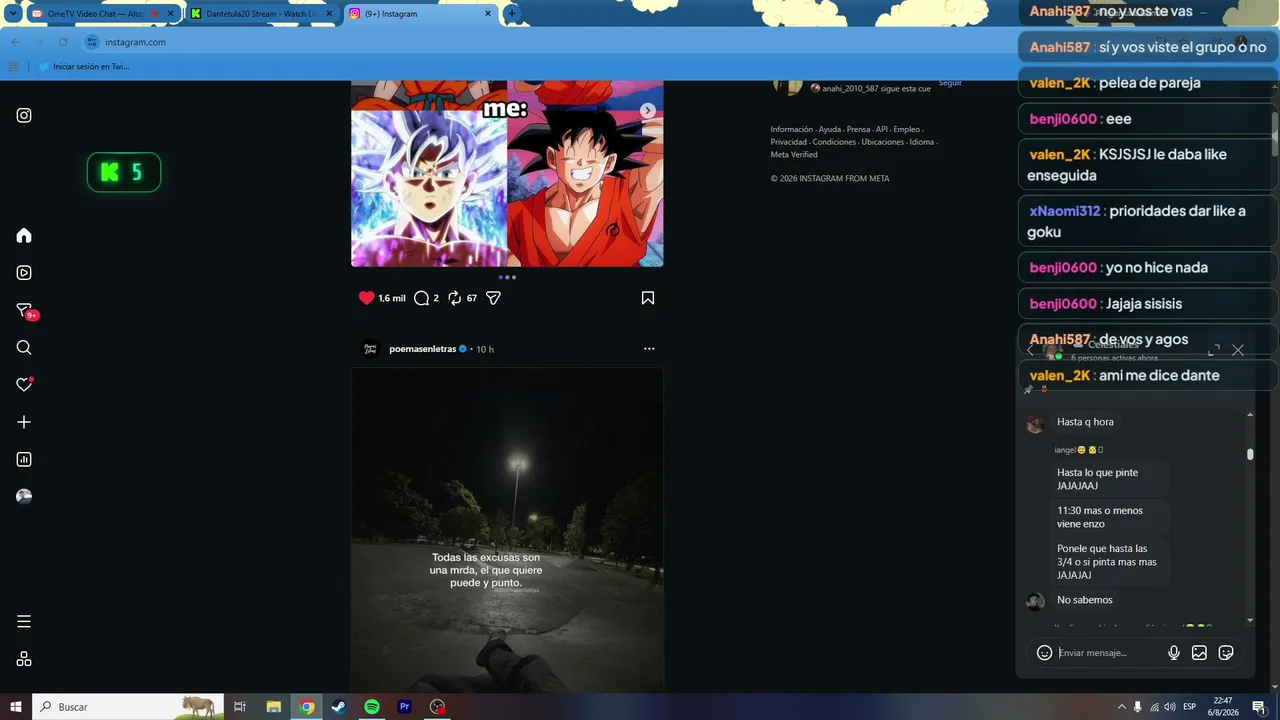Close the Instagram chat popup
1280x720 pixels.
click(1238, 350)
